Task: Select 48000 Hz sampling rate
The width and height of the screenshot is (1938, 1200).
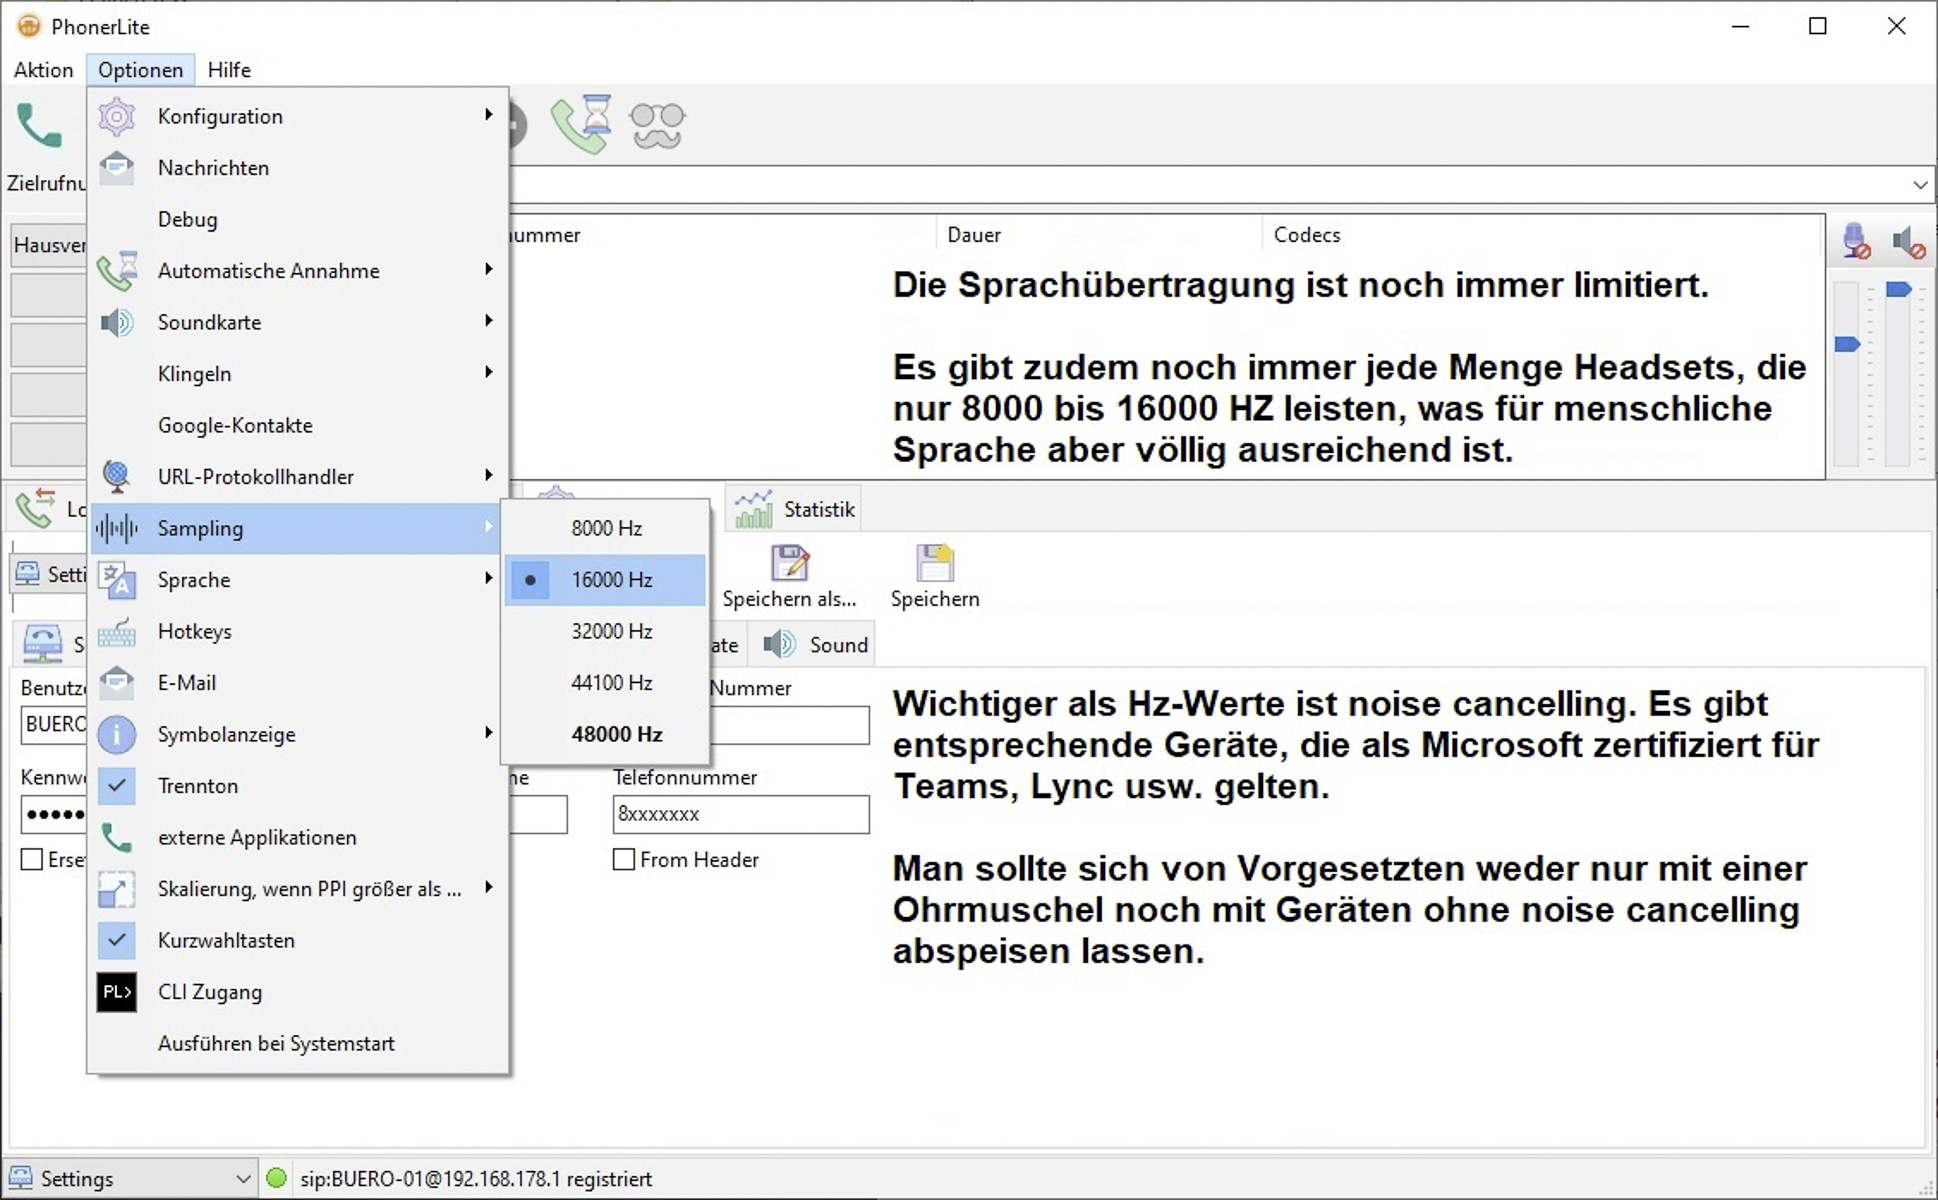Action: 616,734
